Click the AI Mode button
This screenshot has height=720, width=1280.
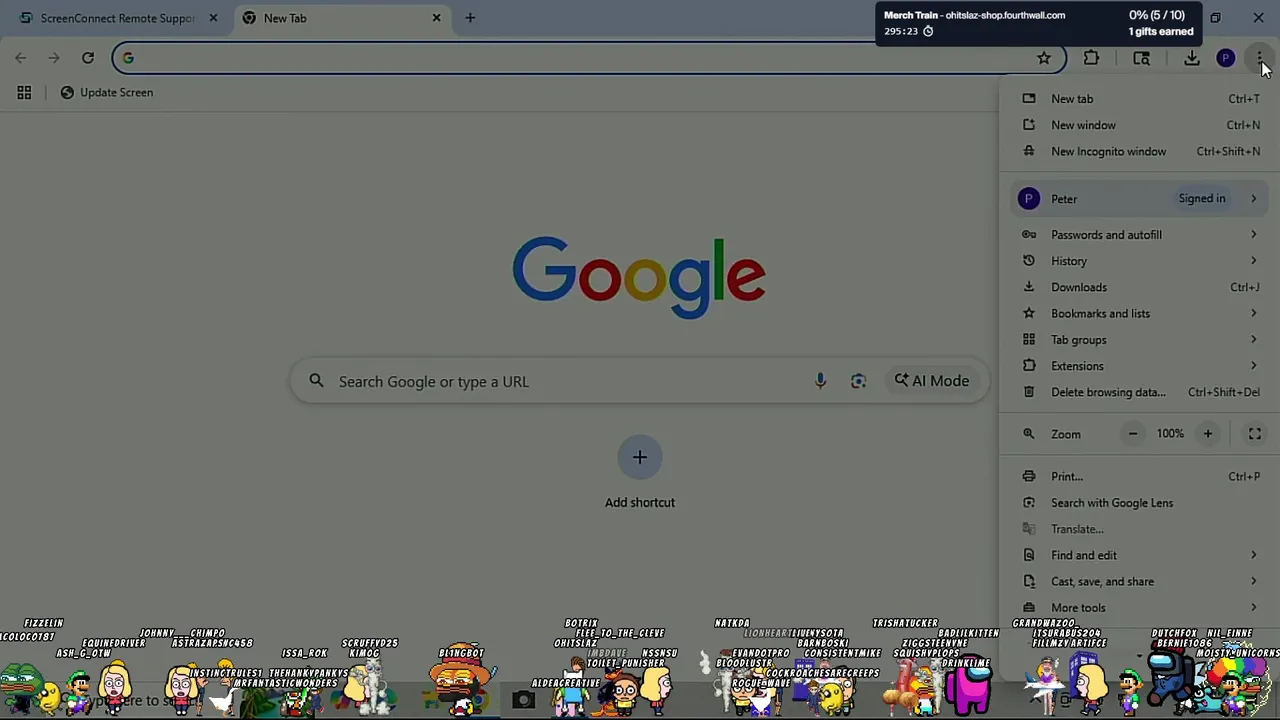tap(932, 381)
